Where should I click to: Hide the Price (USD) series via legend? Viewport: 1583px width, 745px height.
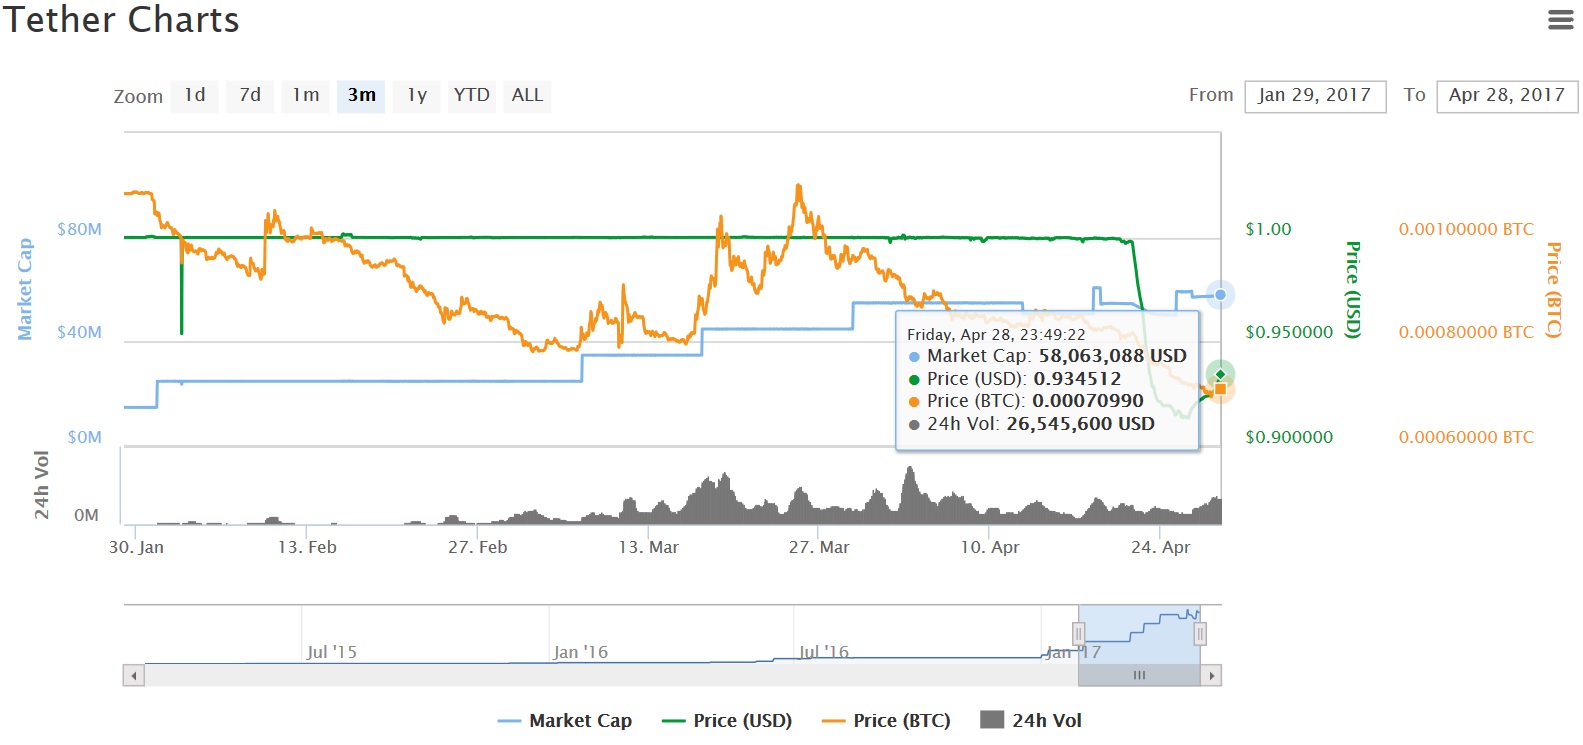[727, 720]
